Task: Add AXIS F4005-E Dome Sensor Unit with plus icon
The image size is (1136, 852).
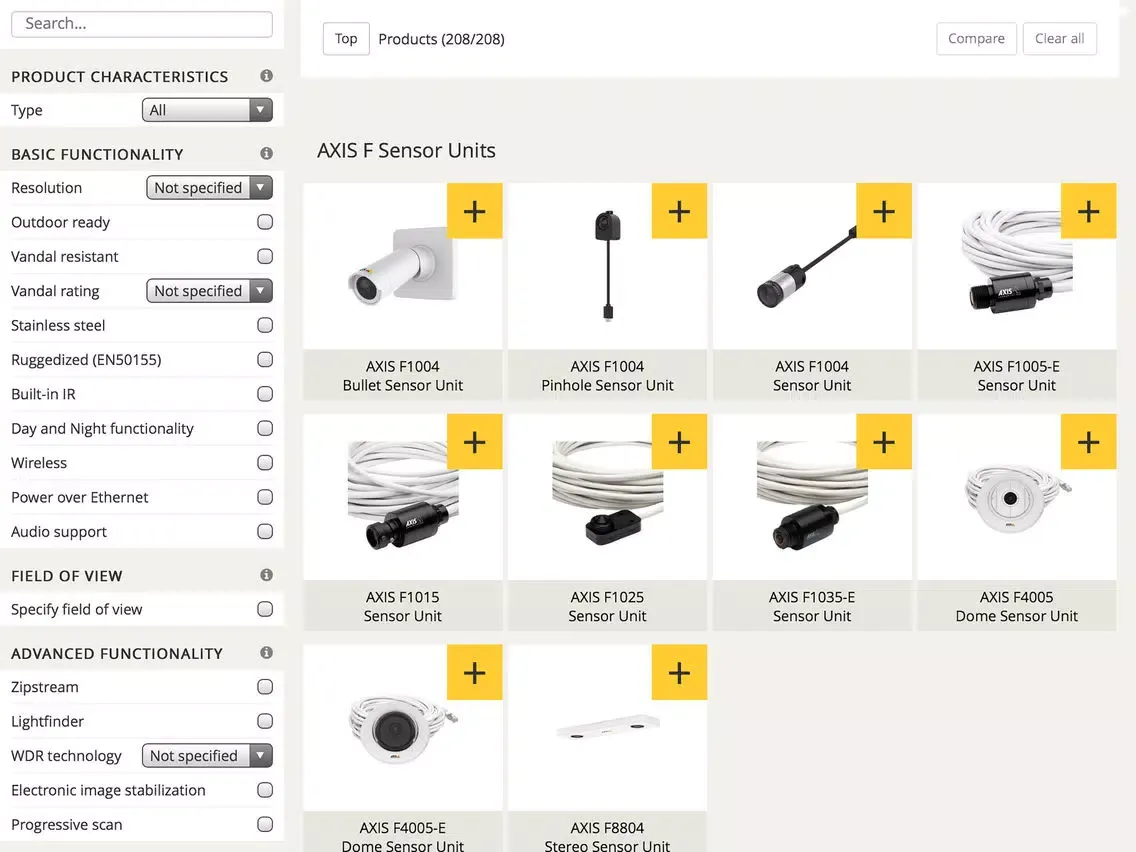Action: click(x=475, y=672)
